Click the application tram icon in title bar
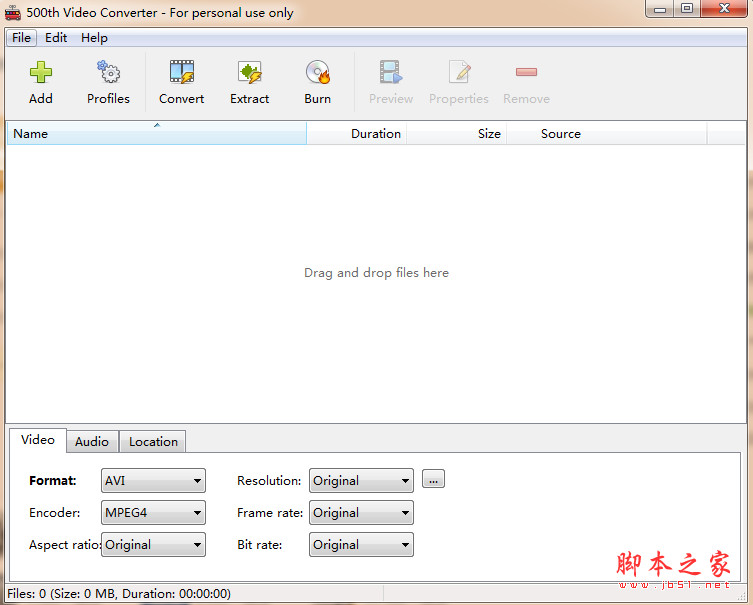Screen dimensions: 753x605 (x=13, y=12)
